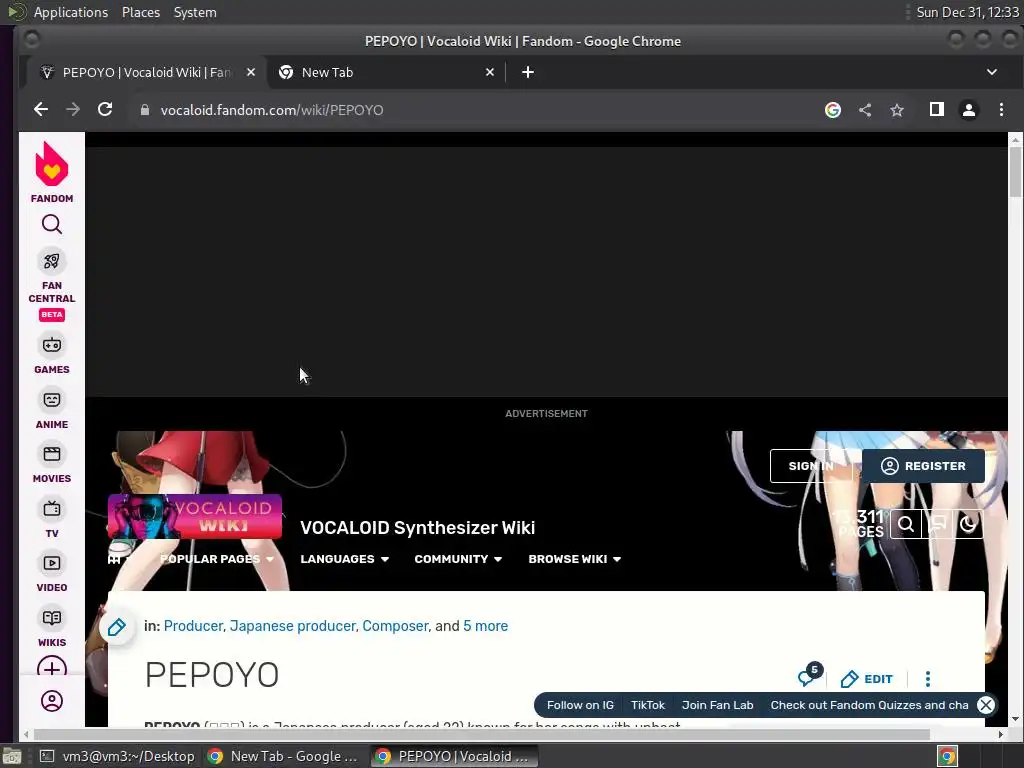Expand Browse Wiki dropdown menu
Screen dimensions: 1024x768
[x=574, y=559]
